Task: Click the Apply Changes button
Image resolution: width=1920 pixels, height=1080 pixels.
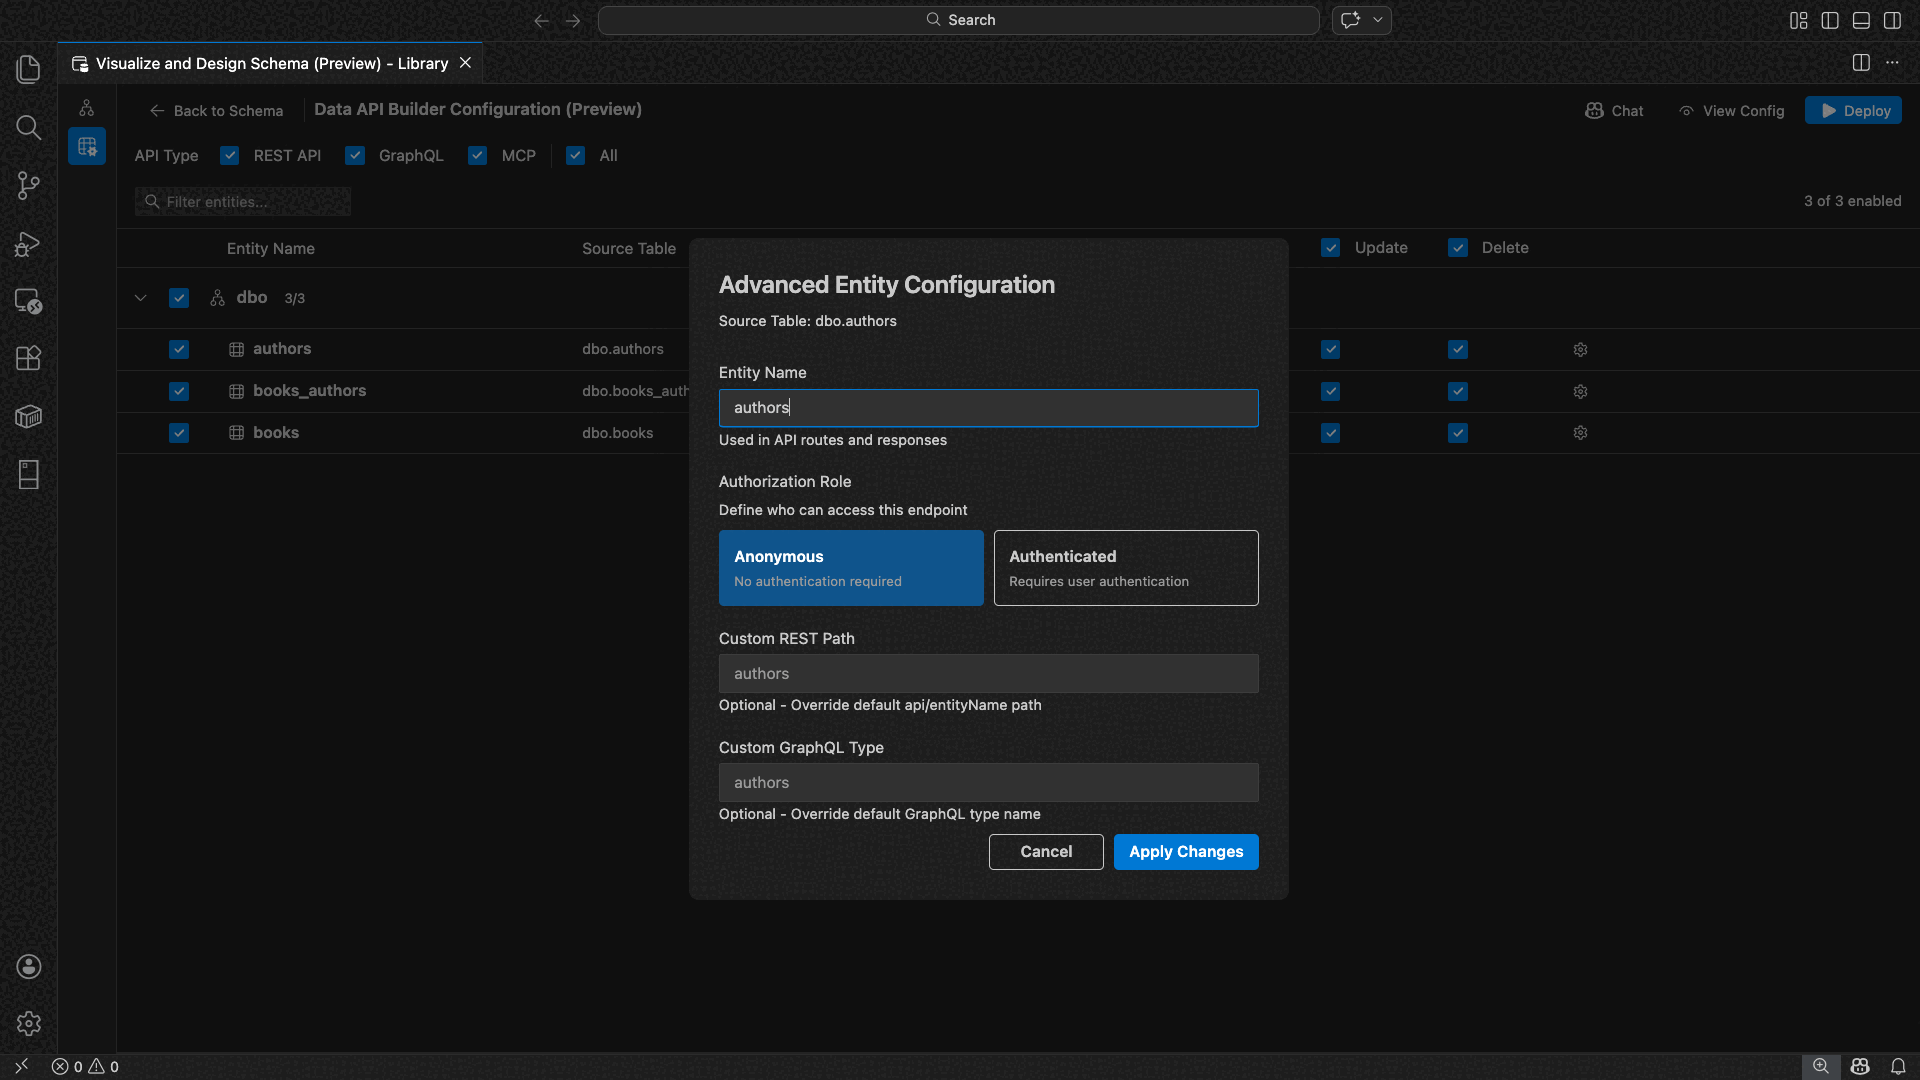Action: (x=1185, y=852)
